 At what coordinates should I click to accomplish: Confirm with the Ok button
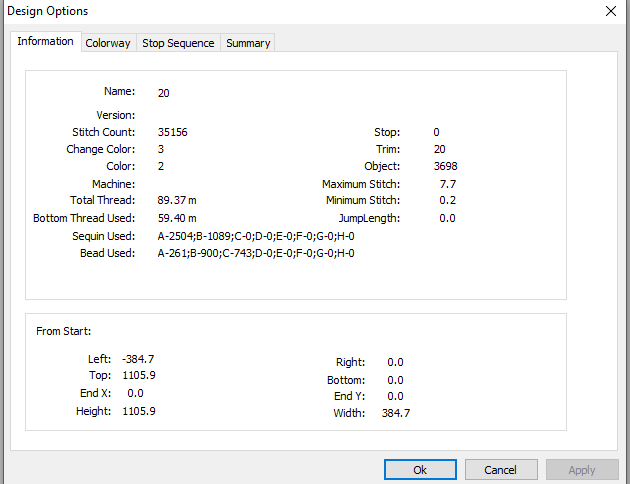click(420, 470)
